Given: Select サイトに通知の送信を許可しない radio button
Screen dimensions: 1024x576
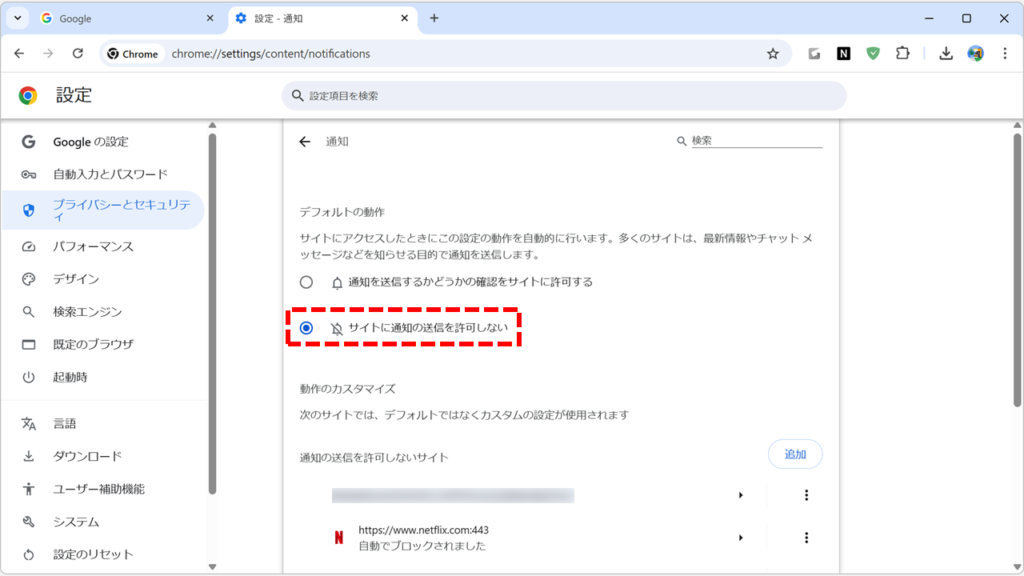Looking at the screenshot, I should pos(306,328).
